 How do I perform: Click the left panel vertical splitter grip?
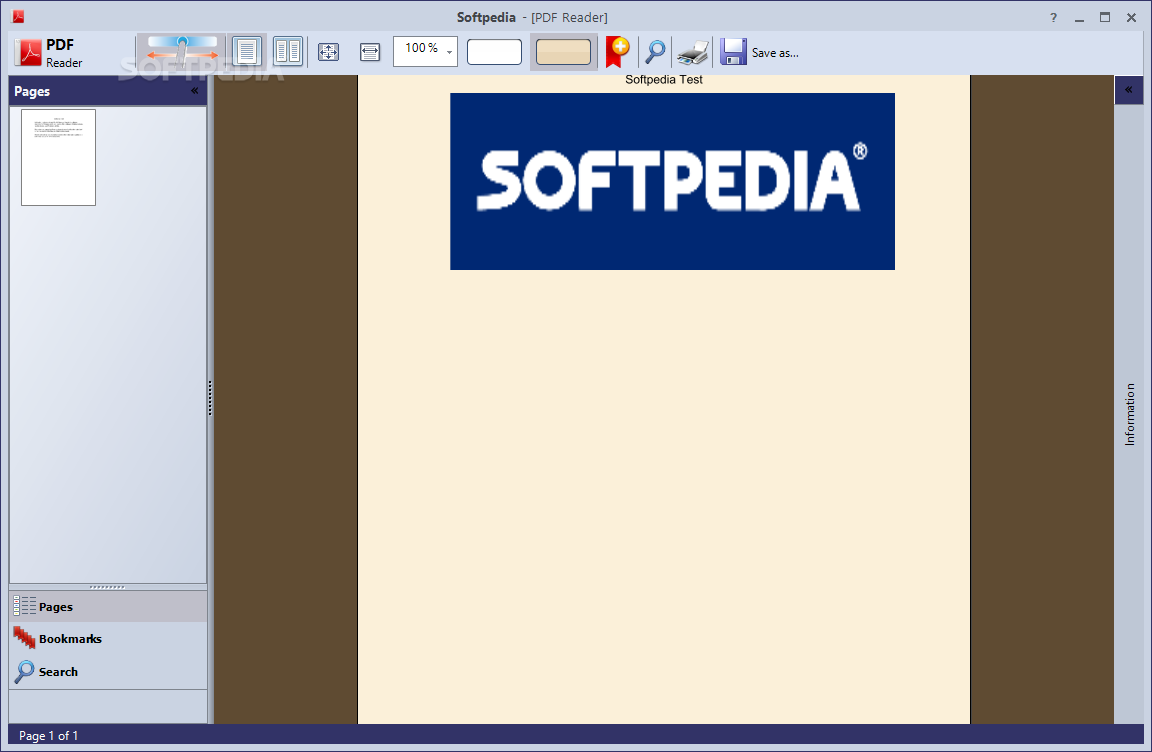210,398
